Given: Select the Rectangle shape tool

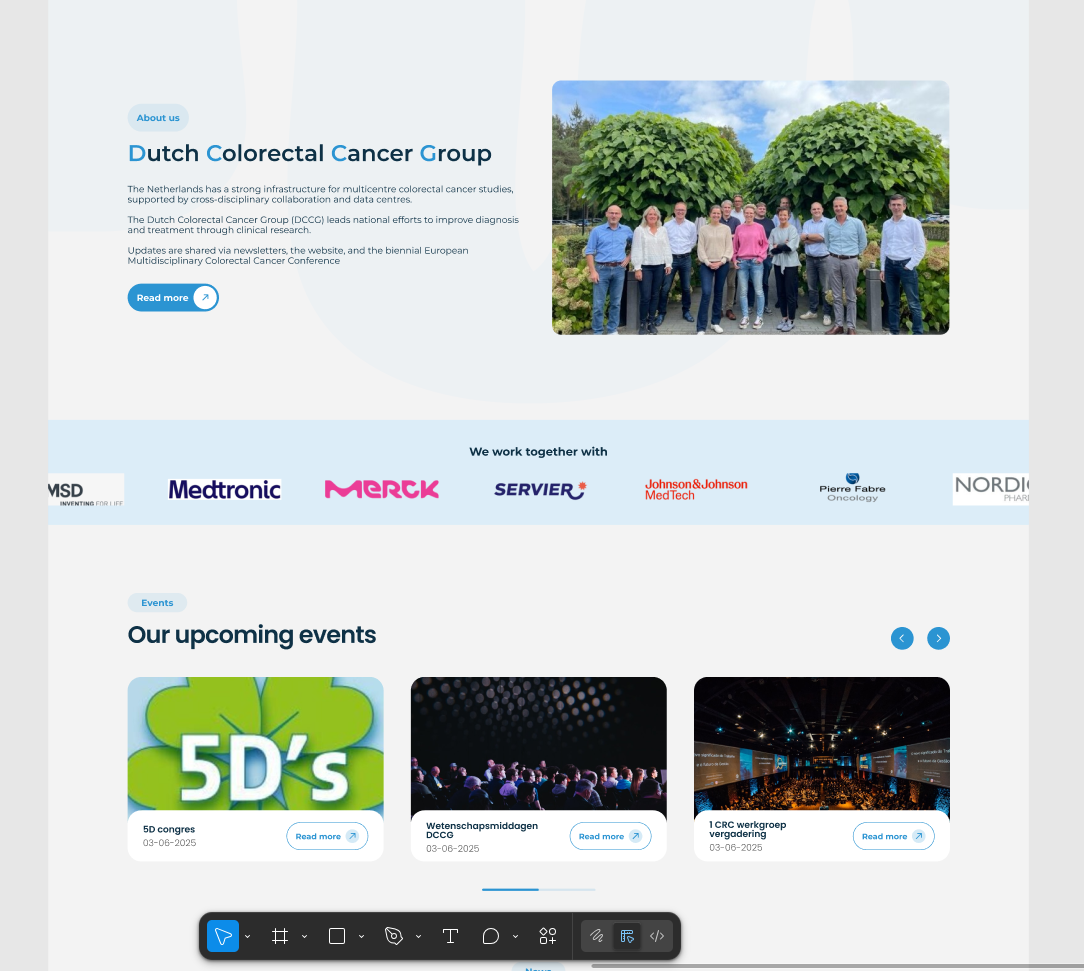Looking at the screenshot, I should coord(337,936).
